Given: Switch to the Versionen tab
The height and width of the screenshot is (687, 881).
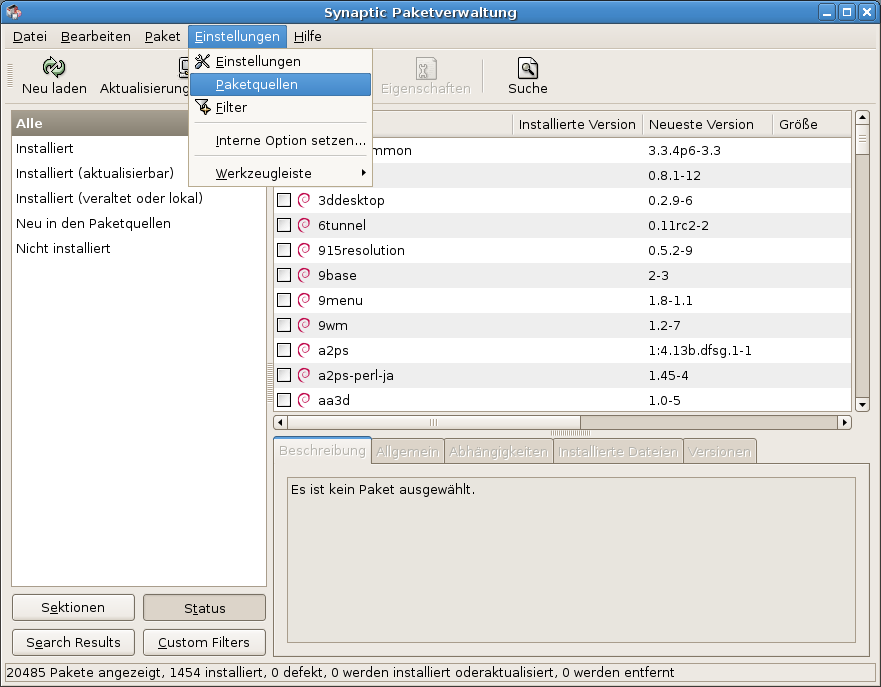Looking at the screenshot, I should (719, 452).
